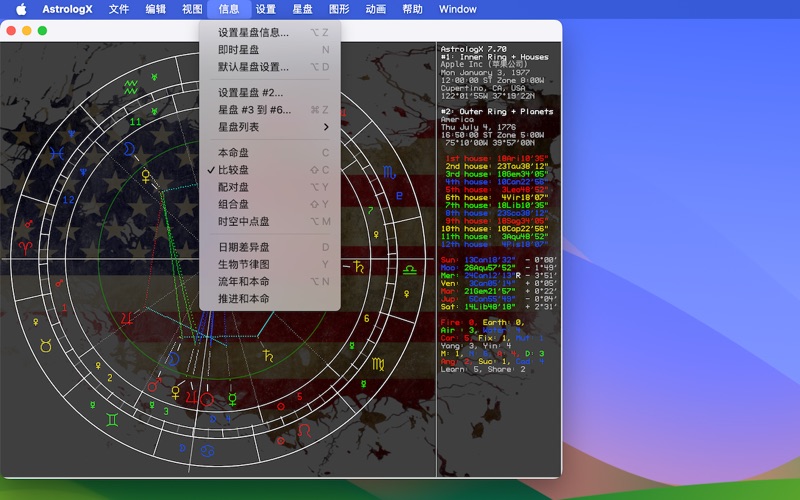Click the red Sun circle glyph at bottom

[207, 399]
